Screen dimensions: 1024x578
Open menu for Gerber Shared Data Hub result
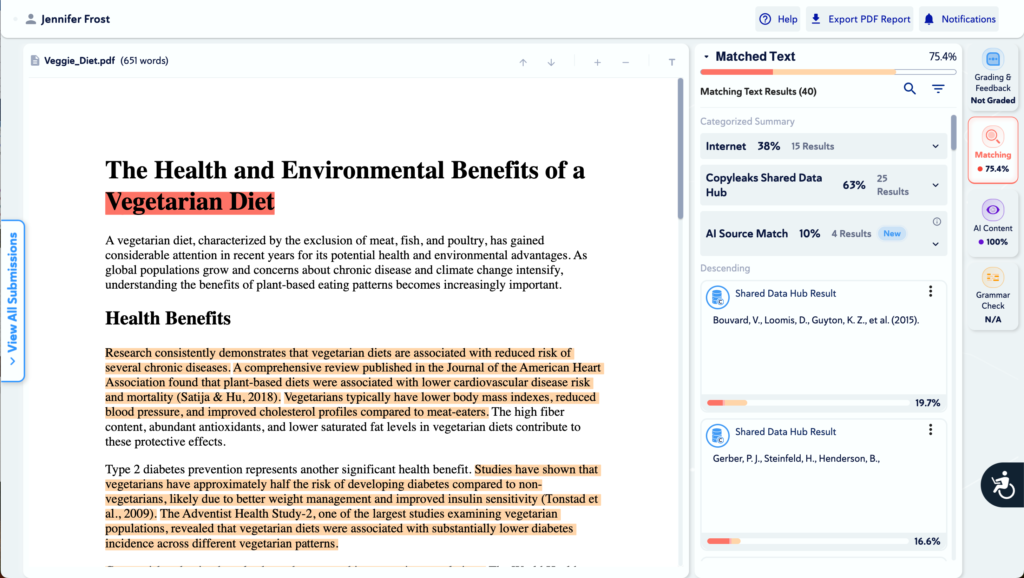click(x=930, y=430)
